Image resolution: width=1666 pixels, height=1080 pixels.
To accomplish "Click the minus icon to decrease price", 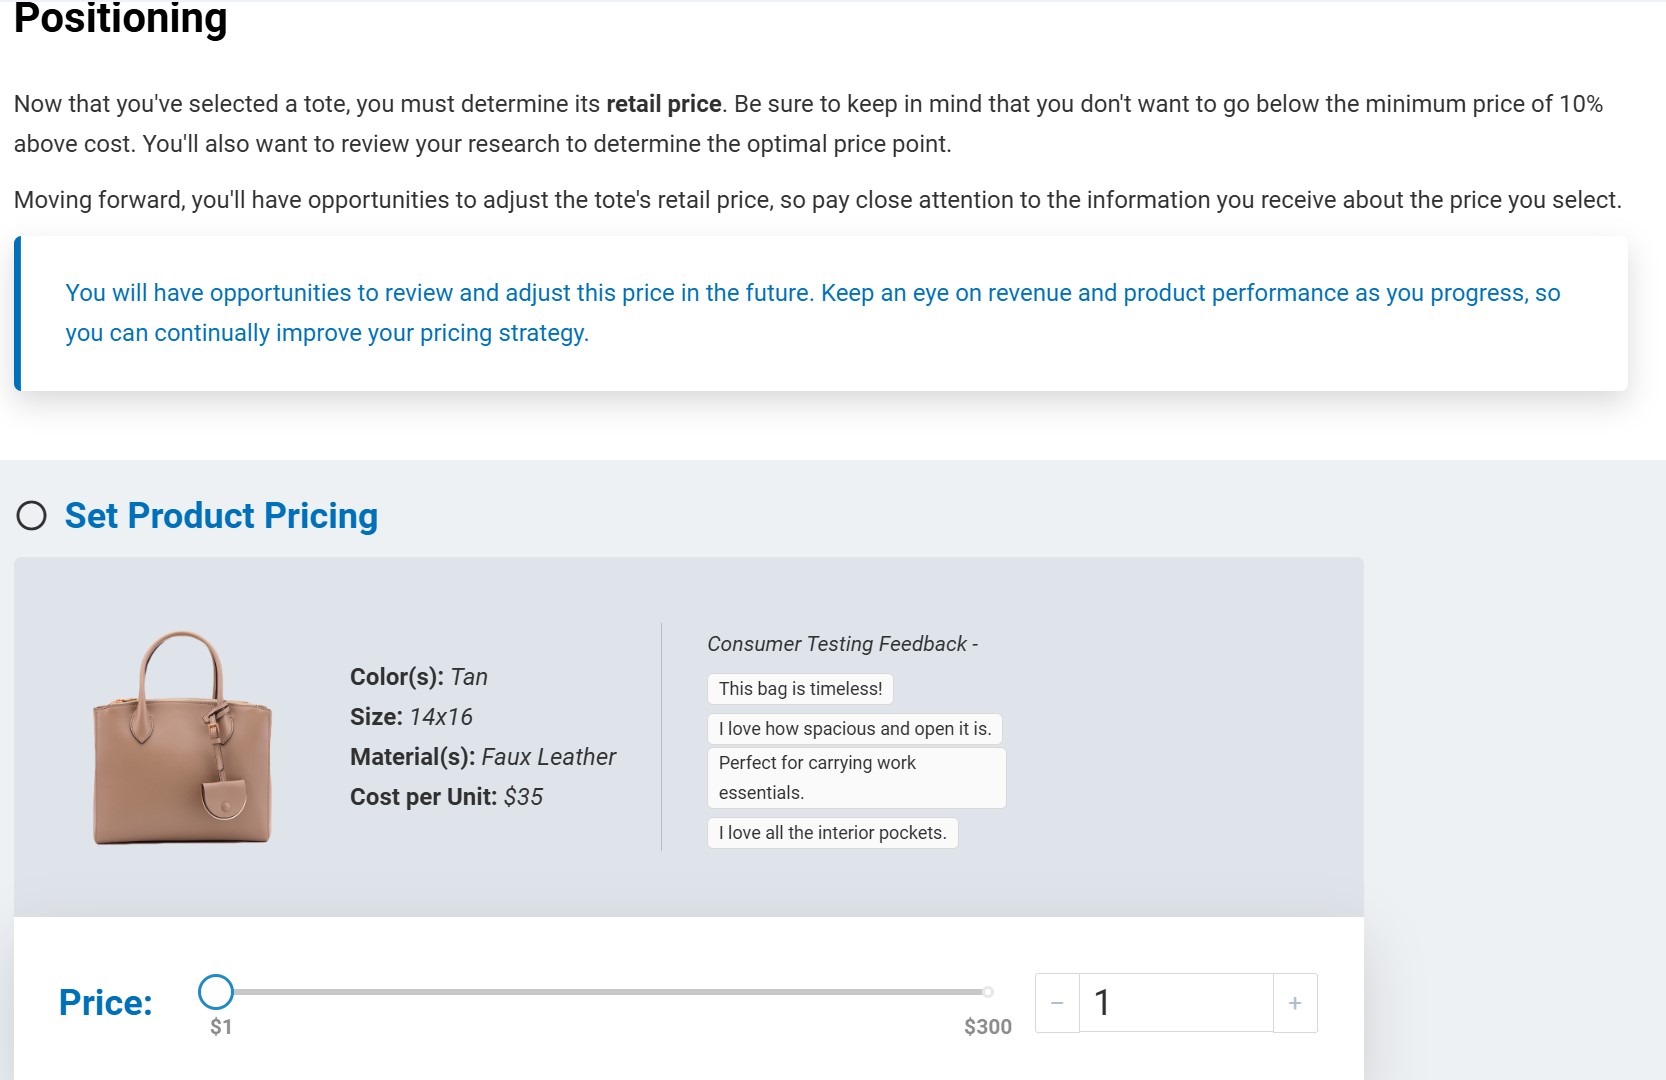I will (1057, 1002).
